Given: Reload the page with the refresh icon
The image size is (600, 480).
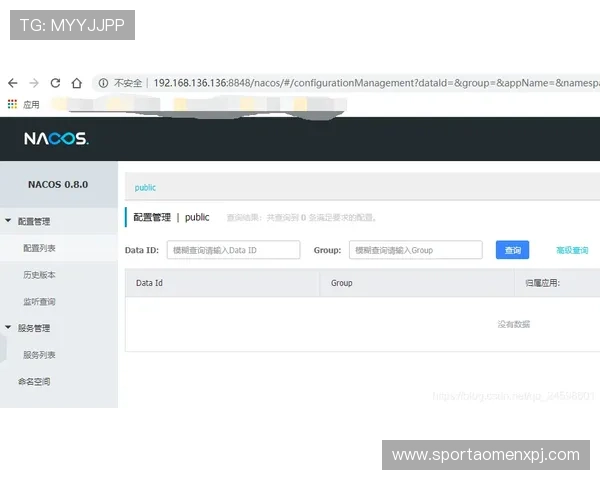Looking at the screenshot, I should click(x=55, y=83).
